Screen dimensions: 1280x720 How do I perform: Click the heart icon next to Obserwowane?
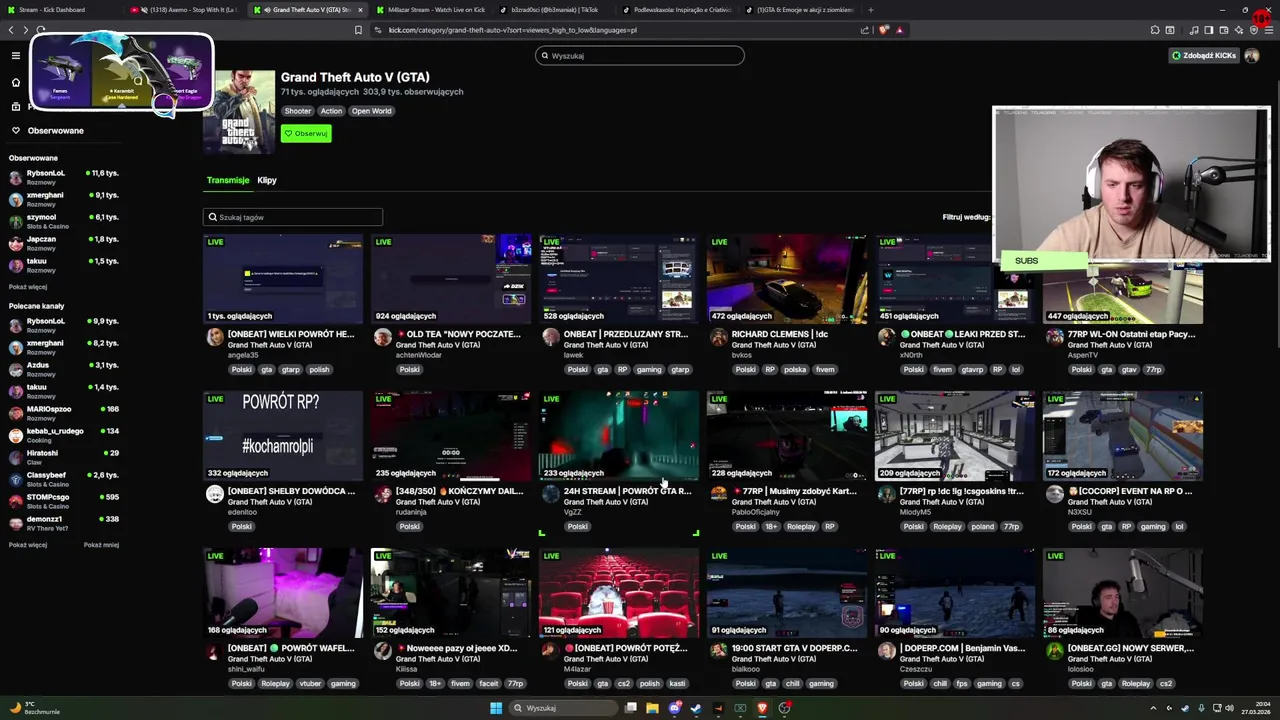16,131
